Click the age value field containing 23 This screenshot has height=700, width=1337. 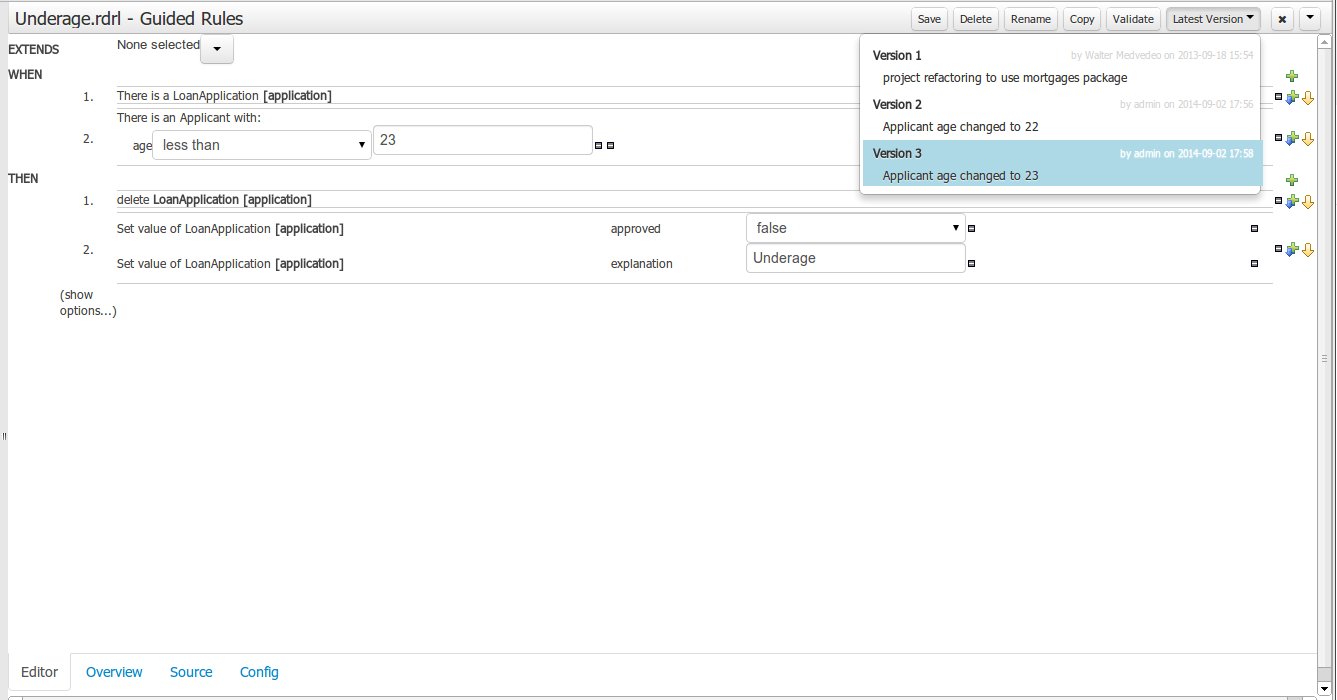pyautogui.click(x=482, y=141)
